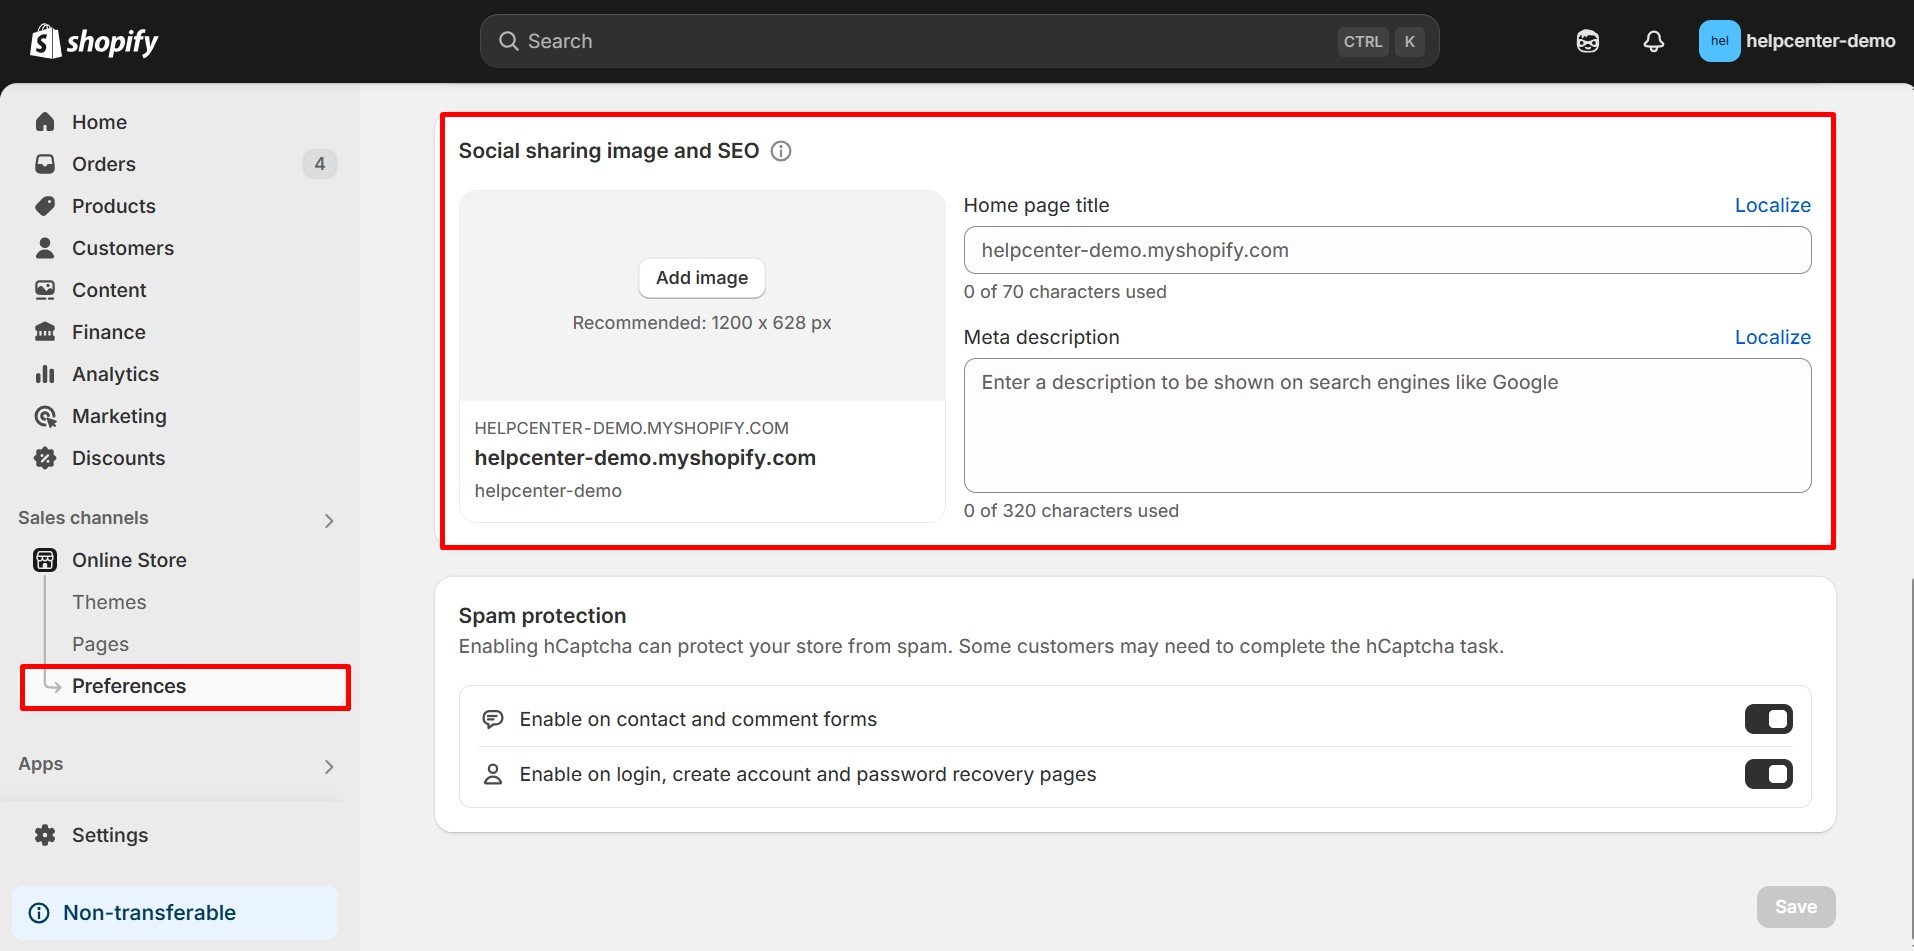Select Pages under Online Store
This screenshot has width=1914, height=951.
pos(100,644)
